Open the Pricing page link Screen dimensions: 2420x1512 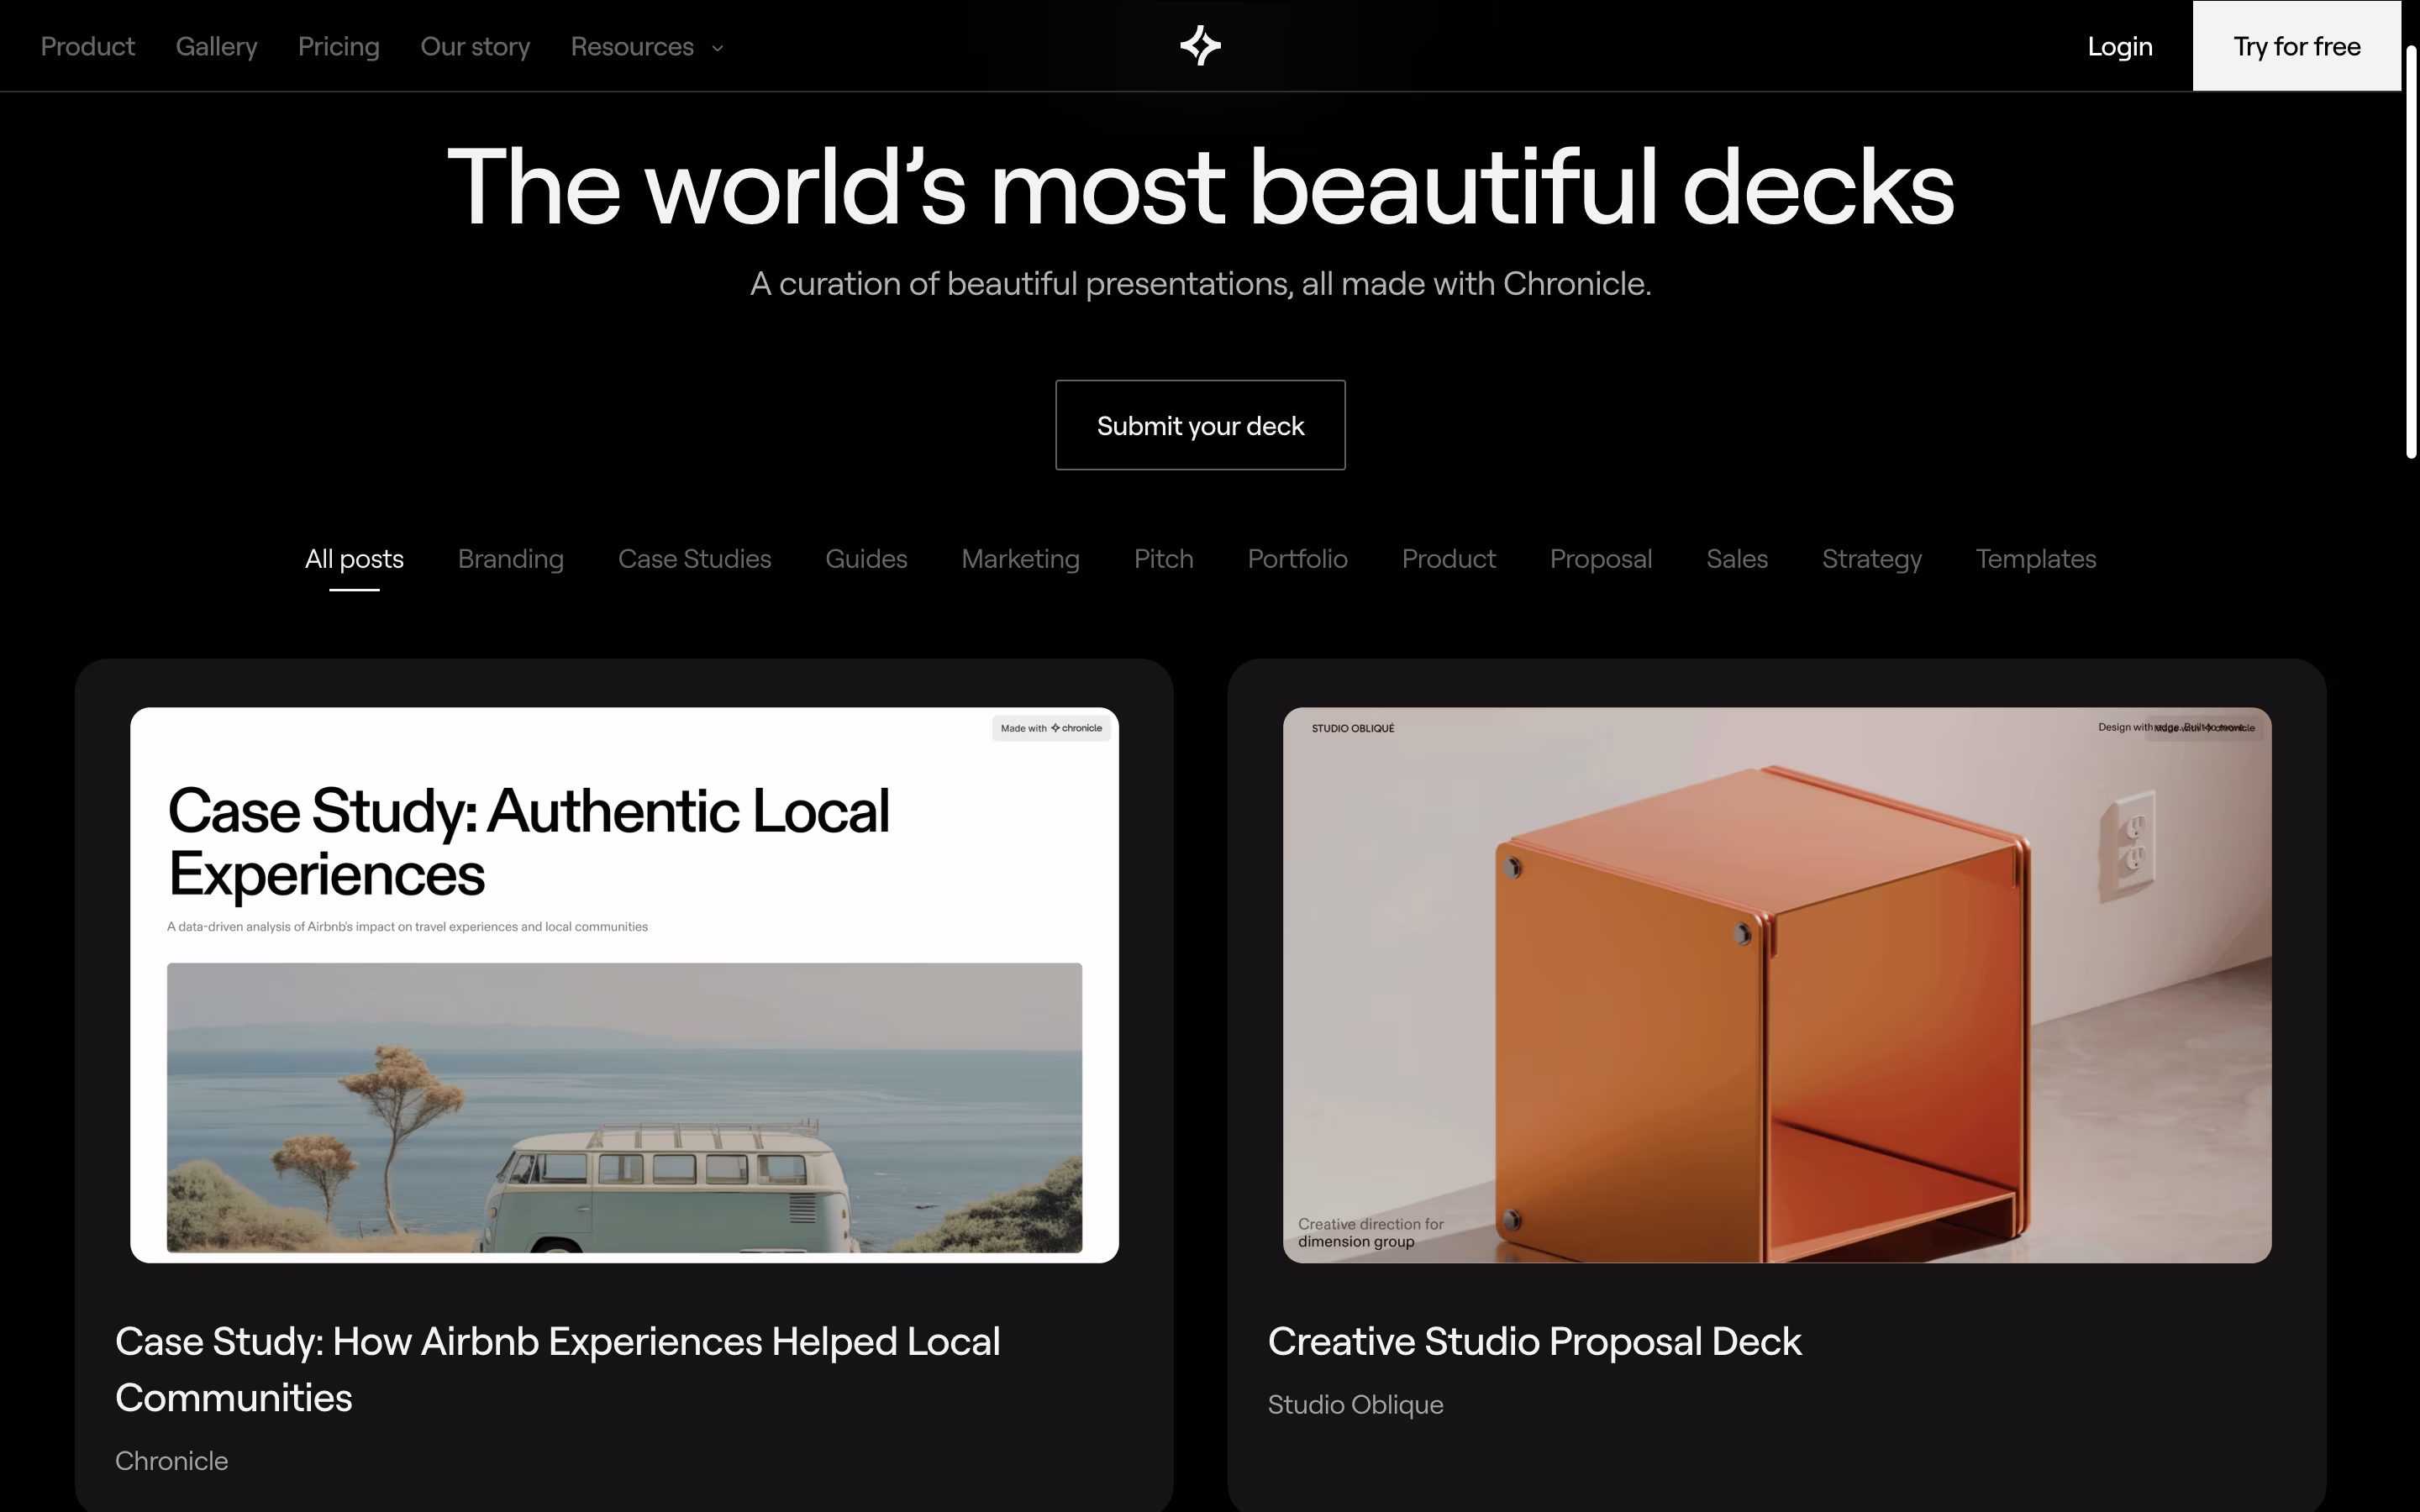click(x=339, y=46)
